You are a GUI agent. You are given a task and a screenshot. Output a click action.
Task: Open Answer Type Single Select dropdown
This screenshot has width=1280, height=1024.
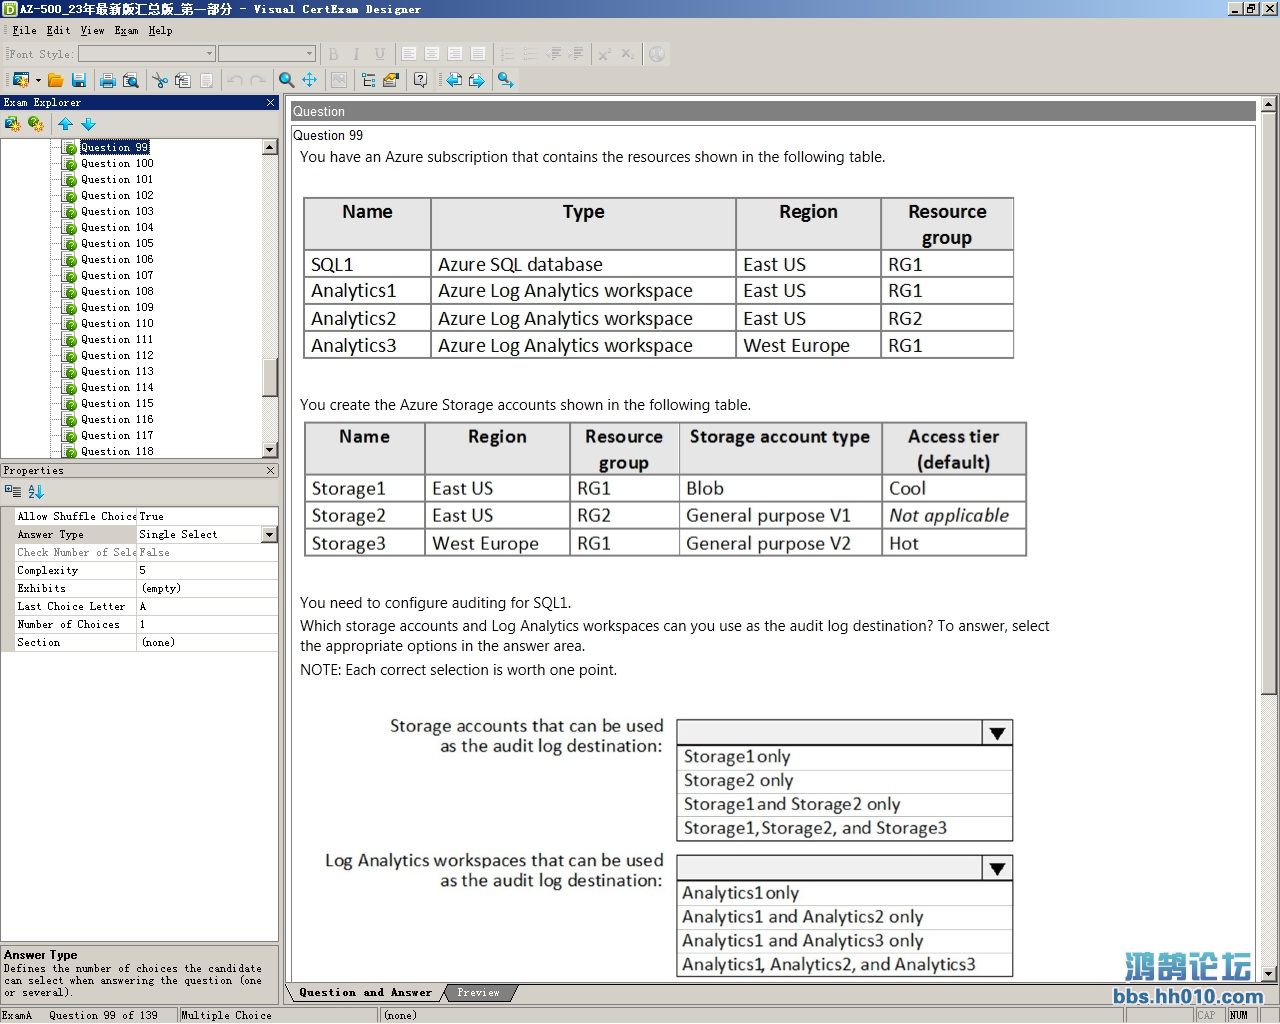click(x=269, y=535)
